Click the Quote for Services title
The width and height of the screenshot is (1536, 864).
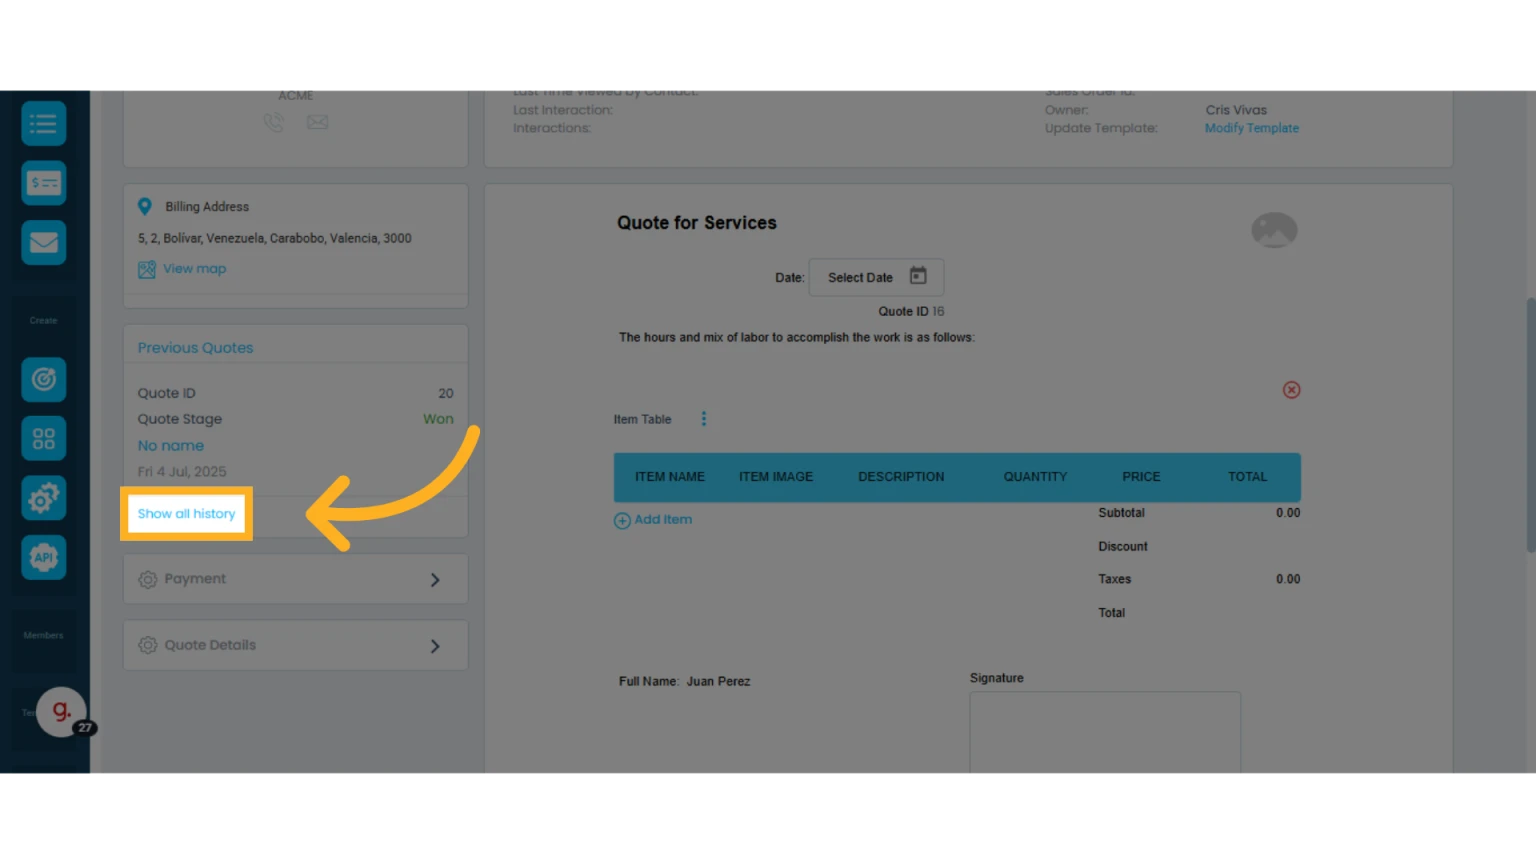tap(697, 223)
